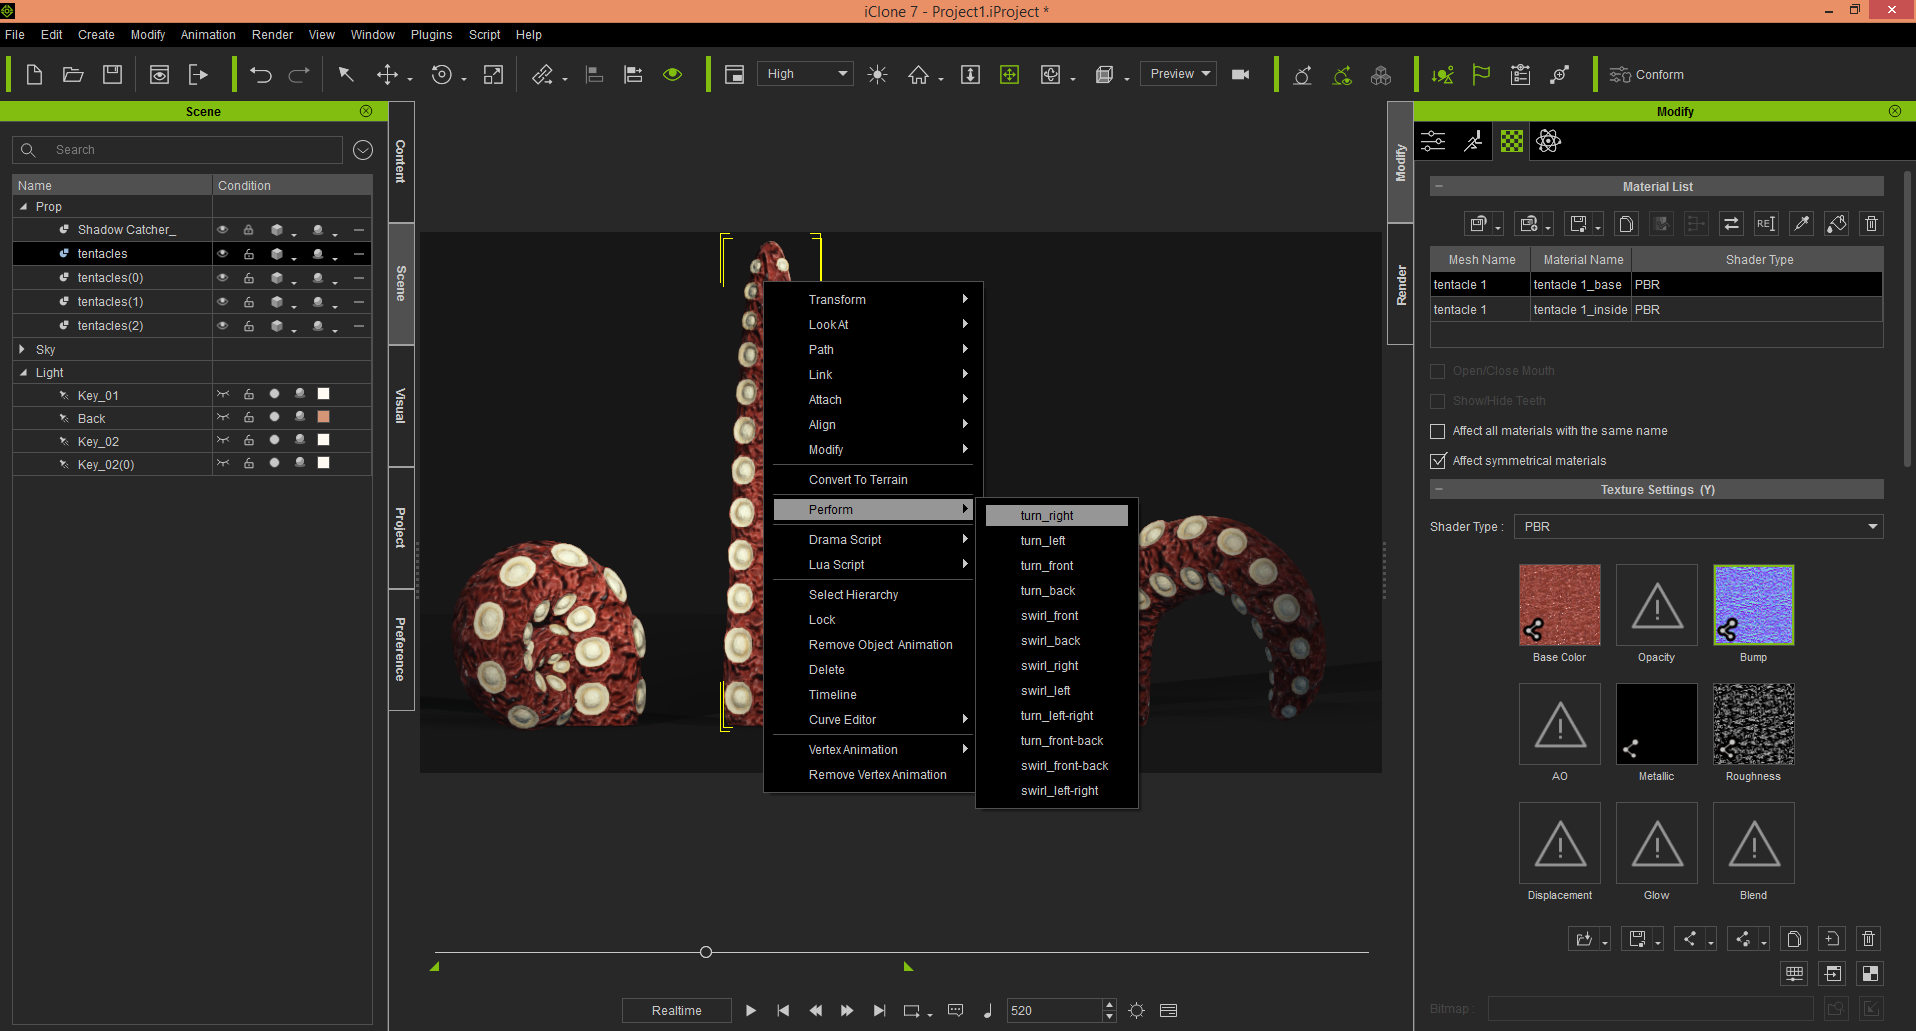Click the Realtime button

677,1010
